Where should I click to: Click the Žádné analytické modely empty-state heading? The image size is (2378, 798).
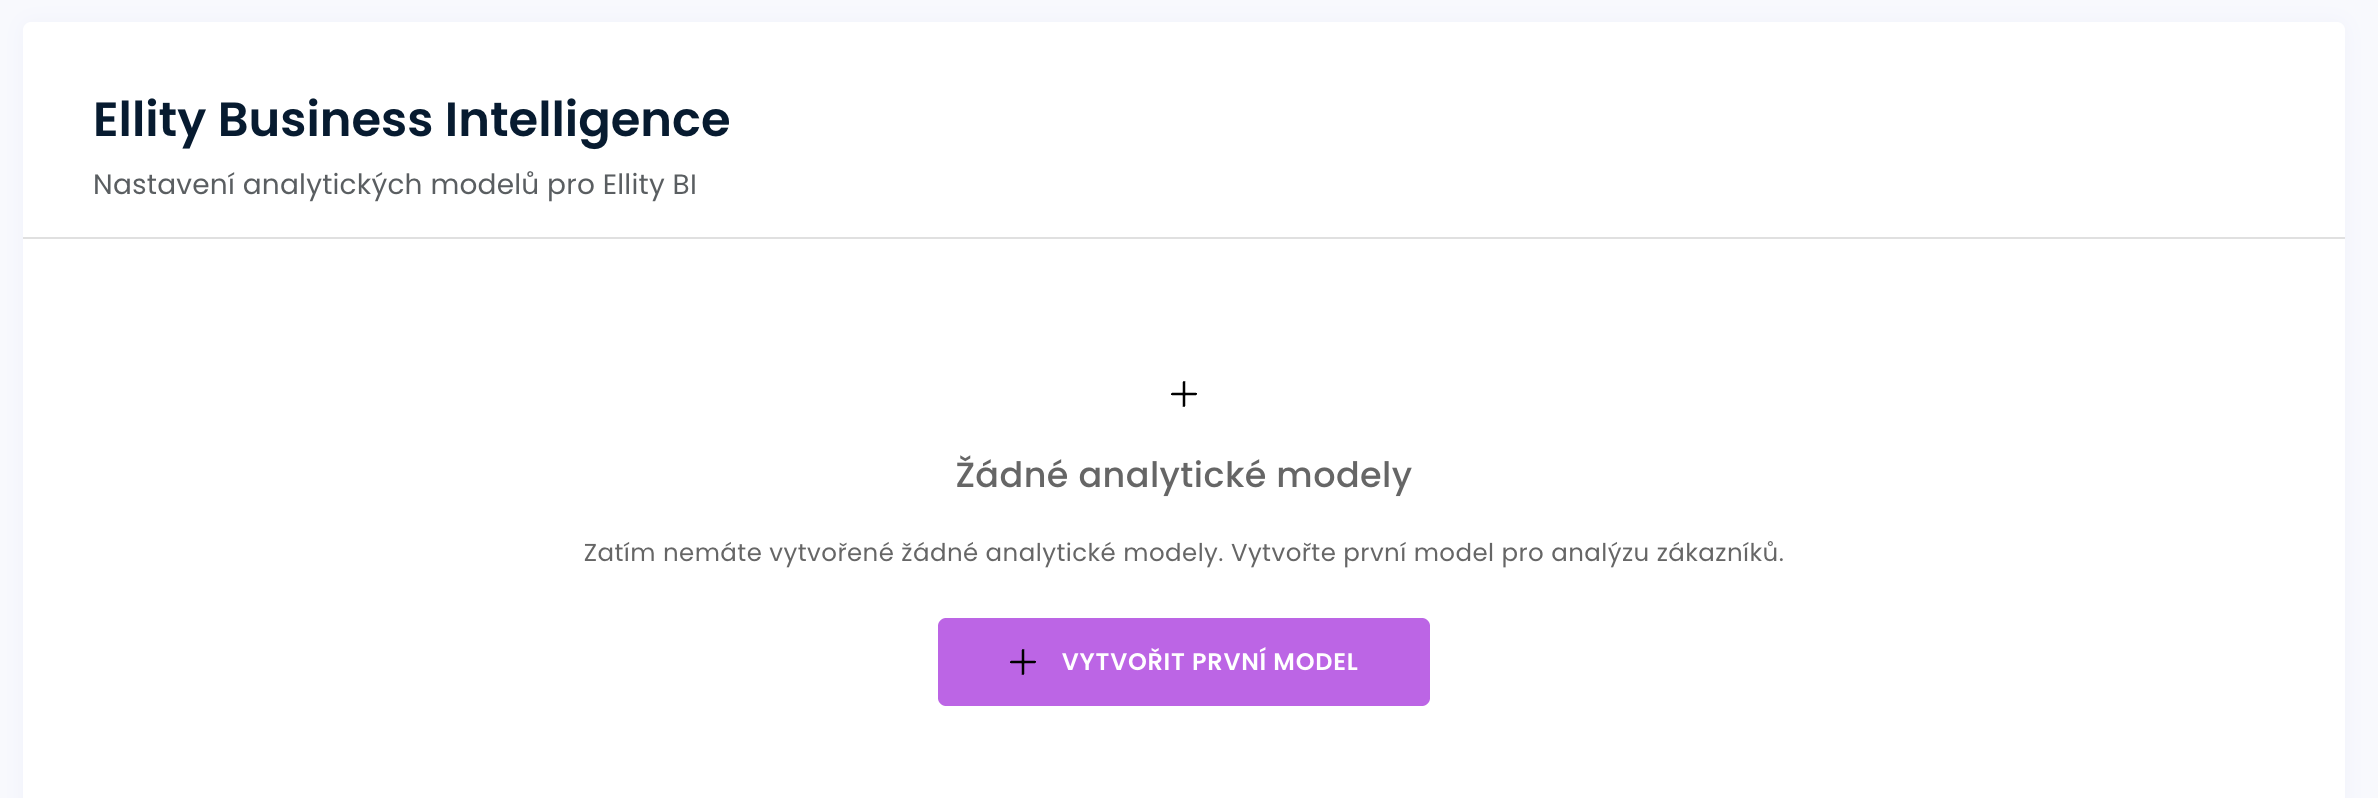point(1183,475)
